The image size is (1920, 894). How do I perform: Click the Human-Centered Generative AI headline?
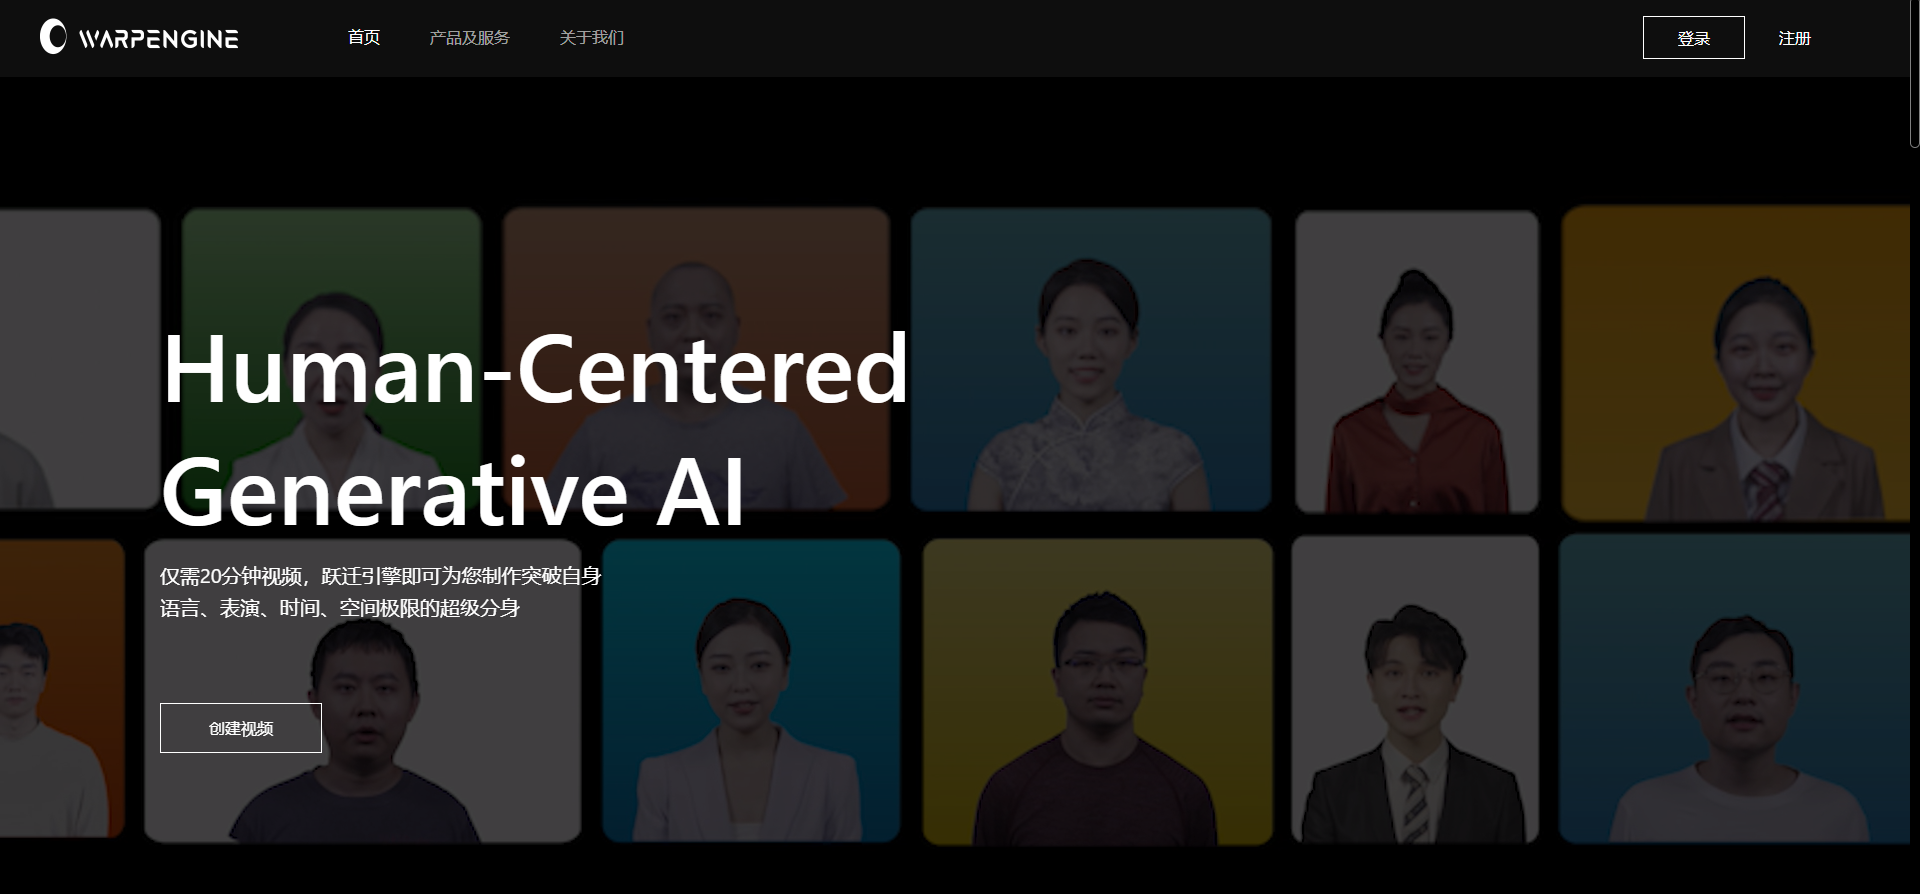pos(535,430)
